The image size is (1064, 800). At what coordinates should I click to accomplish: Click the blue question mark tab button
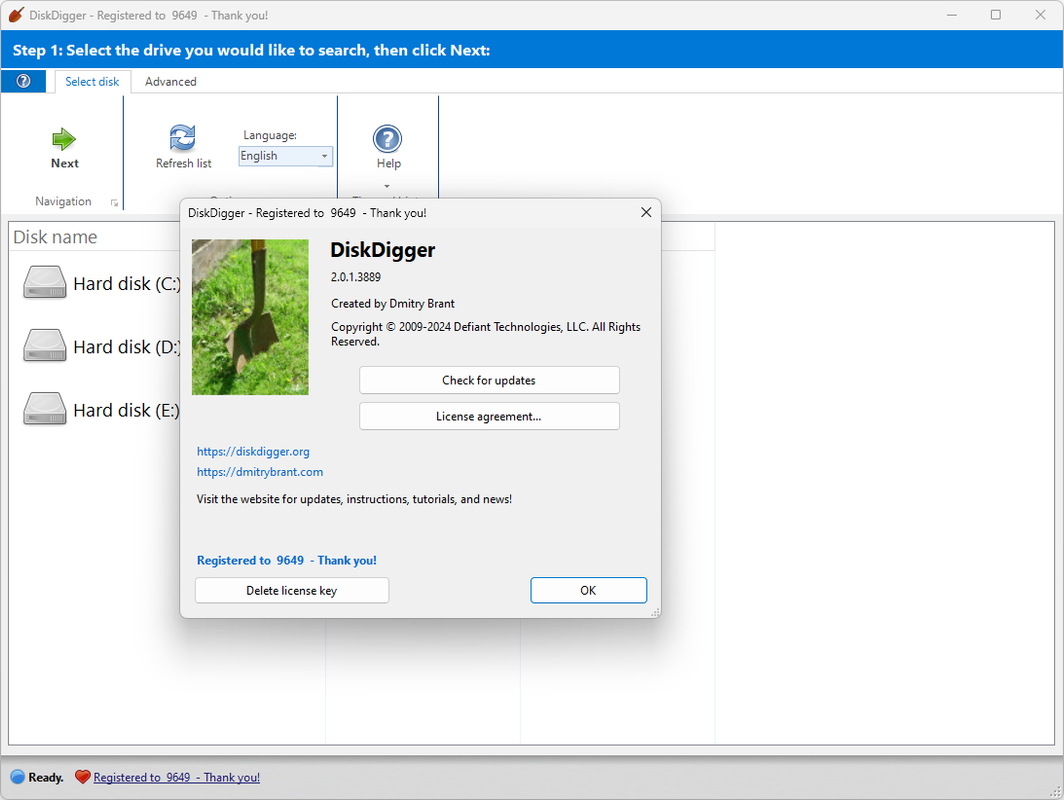[x=23, y=81]
